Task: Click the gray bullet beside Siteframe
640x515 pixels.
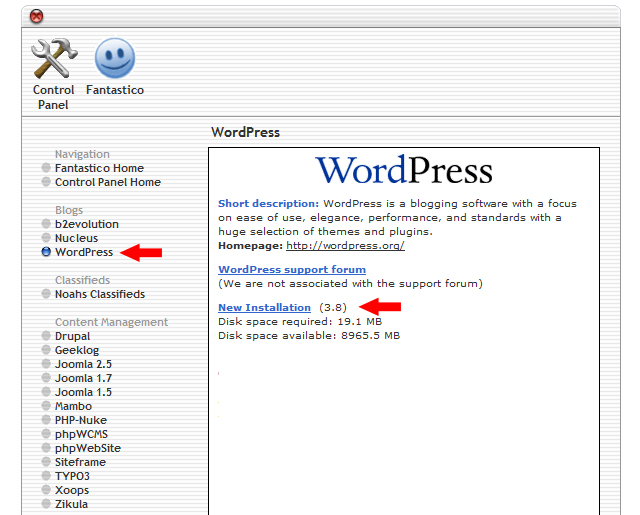Action: [x=46, y=461]
